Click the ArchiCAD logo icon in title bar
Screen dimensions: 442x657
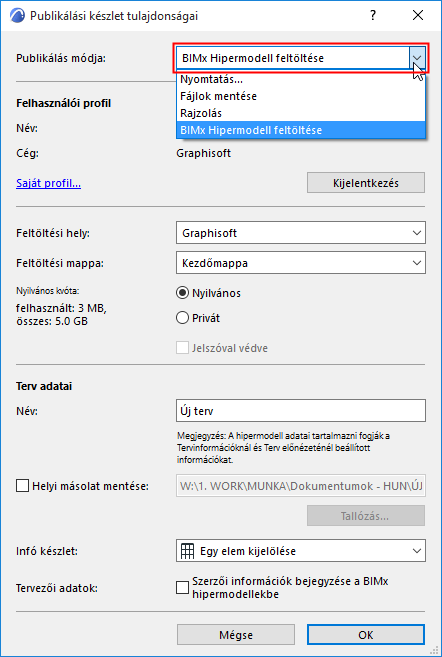(x=17, y=16)
